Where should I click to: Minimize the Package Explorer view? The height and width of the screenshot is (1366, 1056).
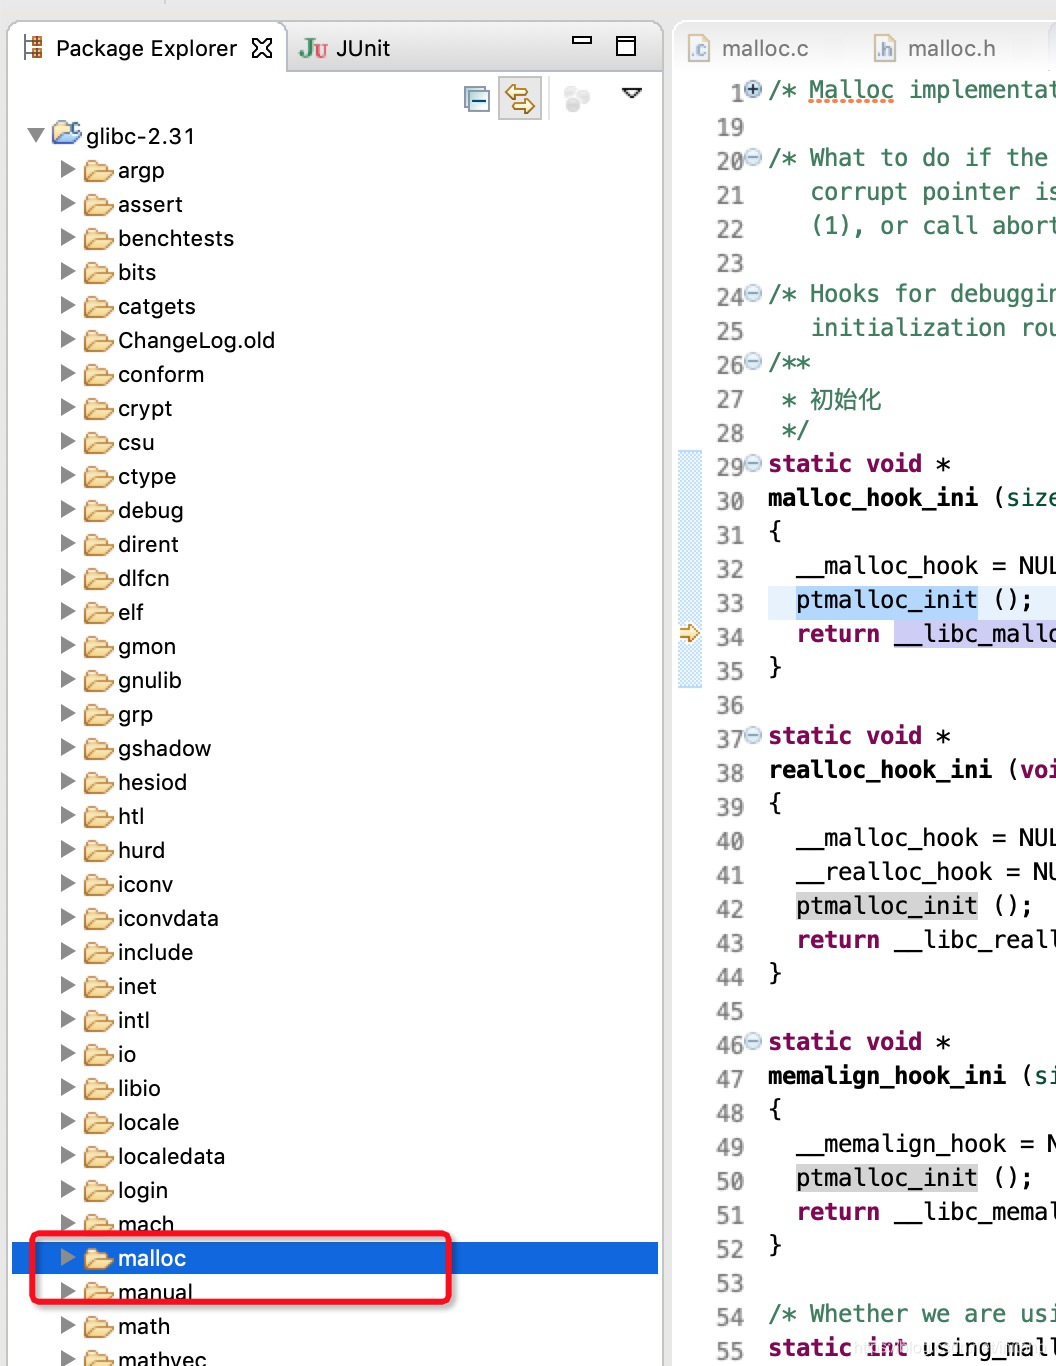(582, 41)
